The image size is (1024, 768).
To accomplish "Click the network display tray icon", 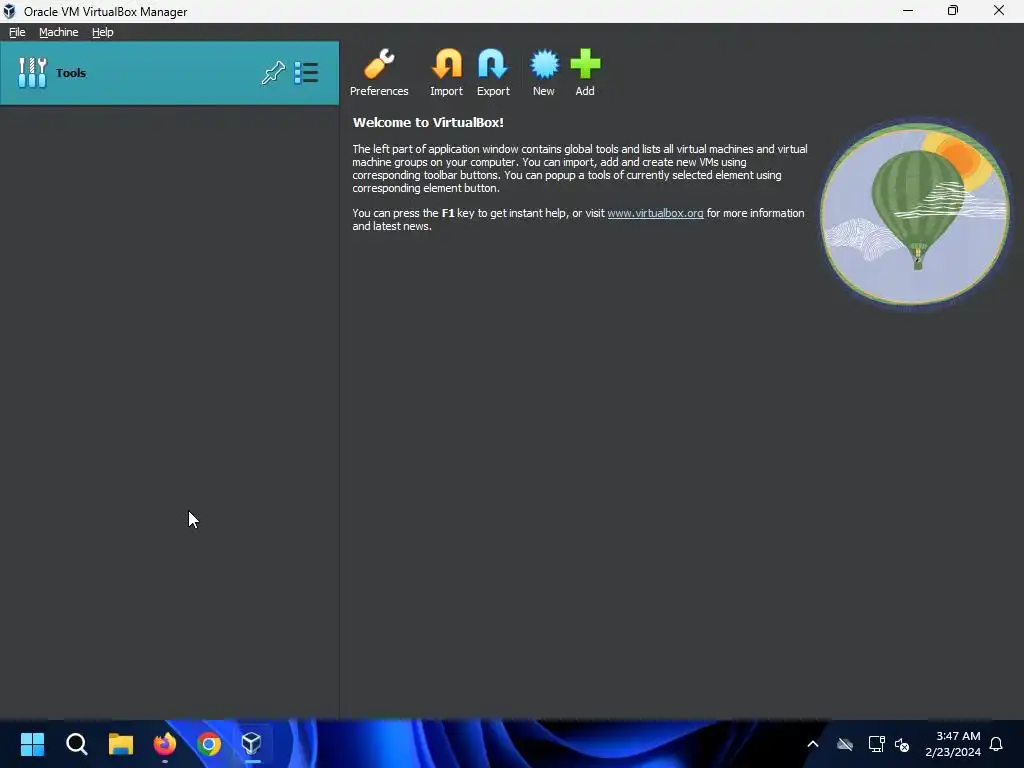I will (x=876, y=744).
